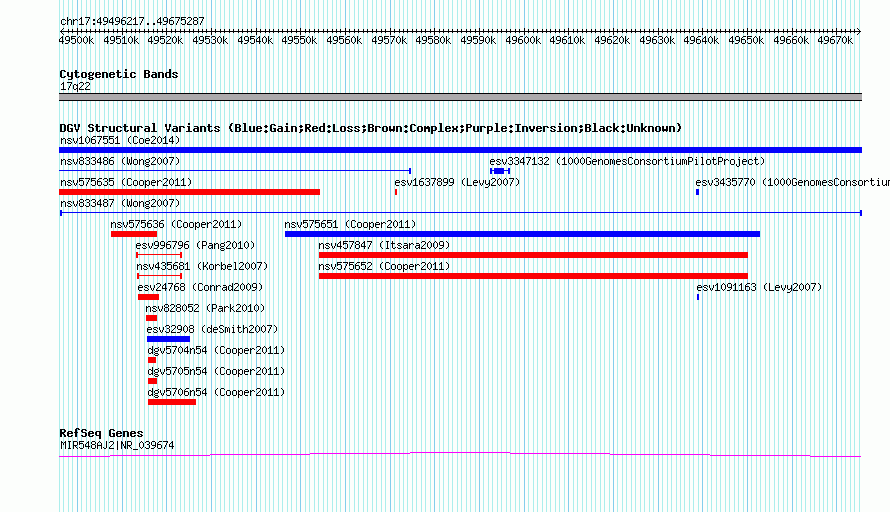Select the thin blue nsv833487 span line
890x512 pixels.
click(461, 213)
